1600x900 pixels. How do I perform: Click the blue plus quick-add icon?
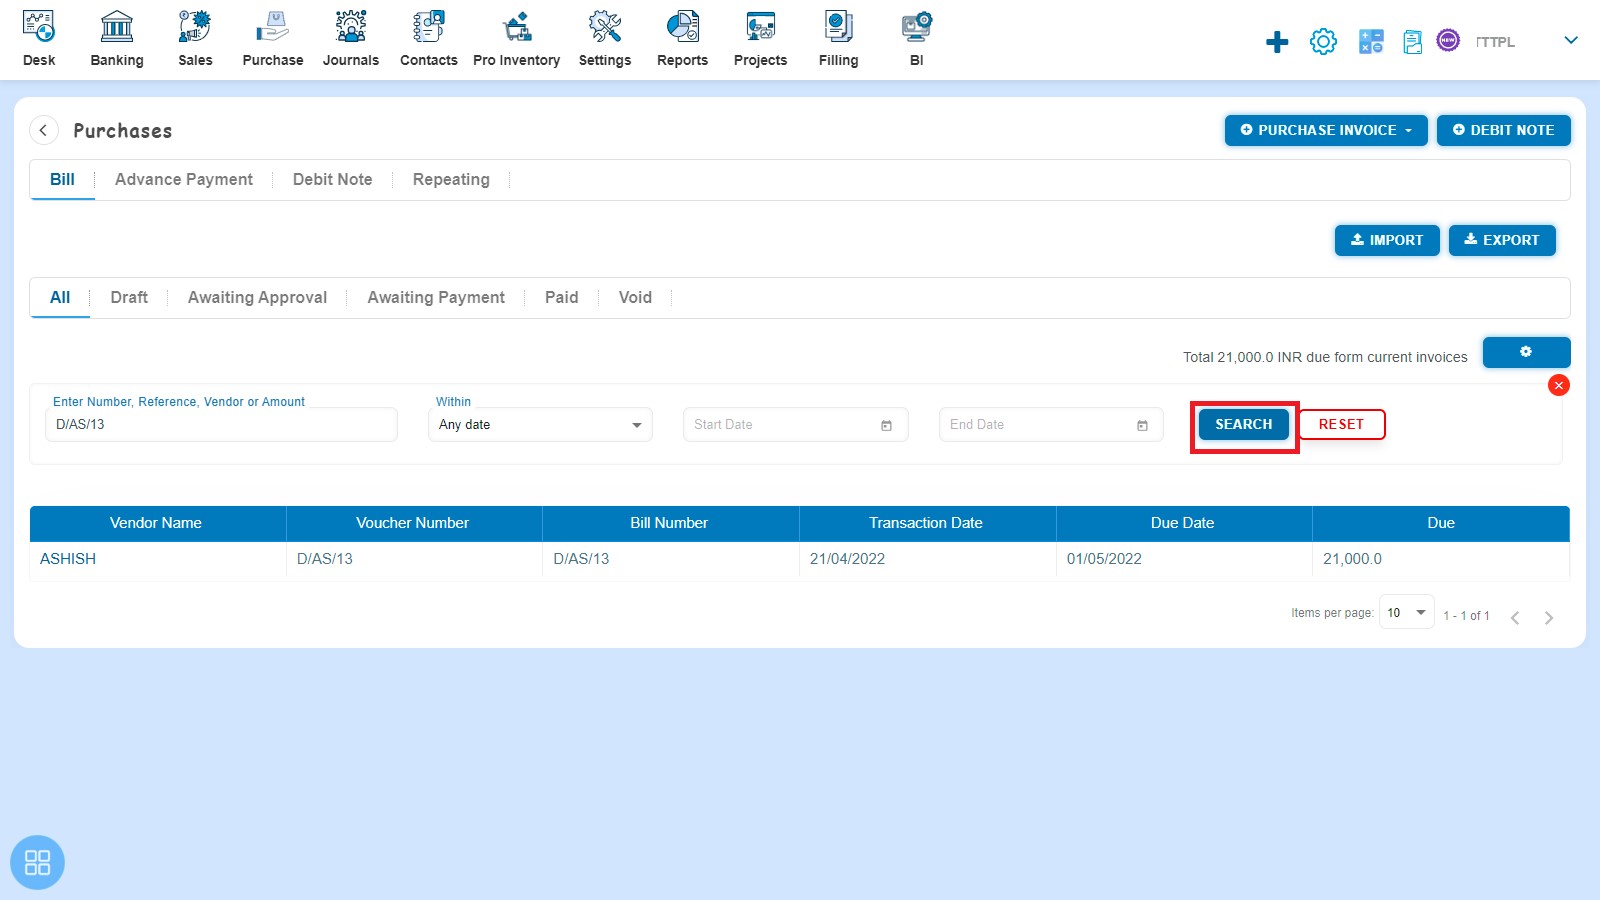click(1277, 42)
